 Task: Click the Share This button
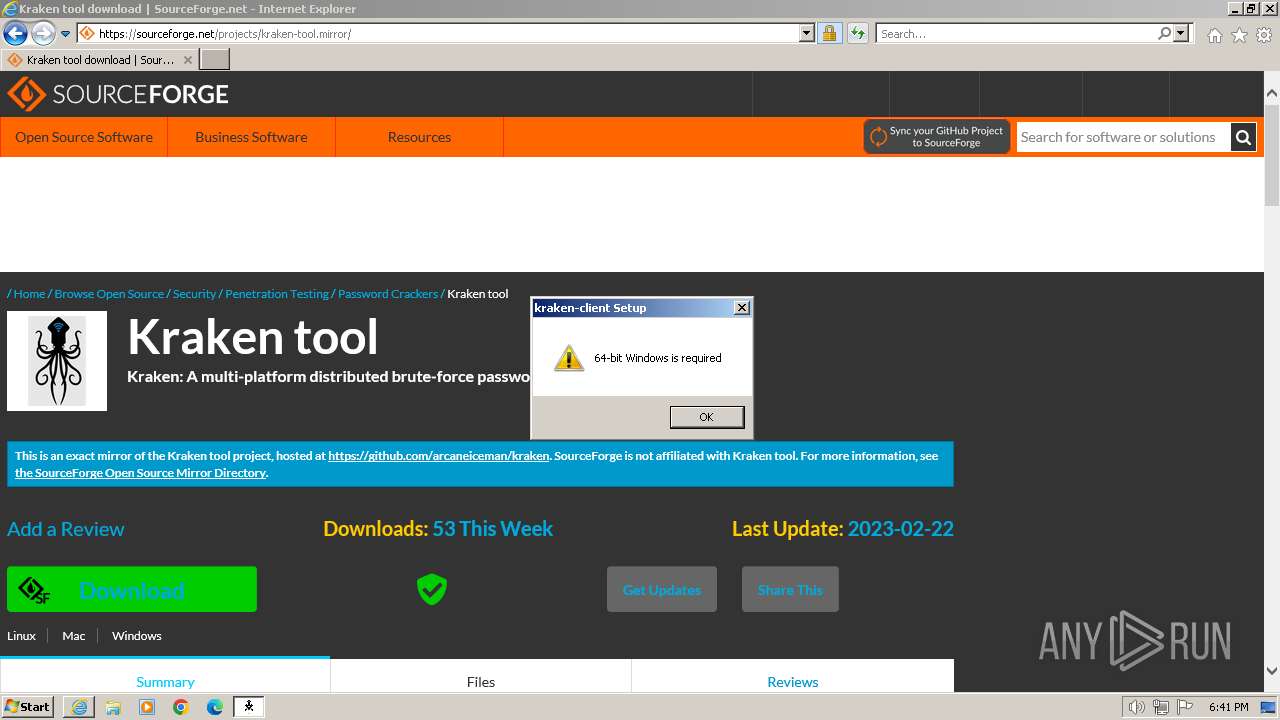point(790,590)
